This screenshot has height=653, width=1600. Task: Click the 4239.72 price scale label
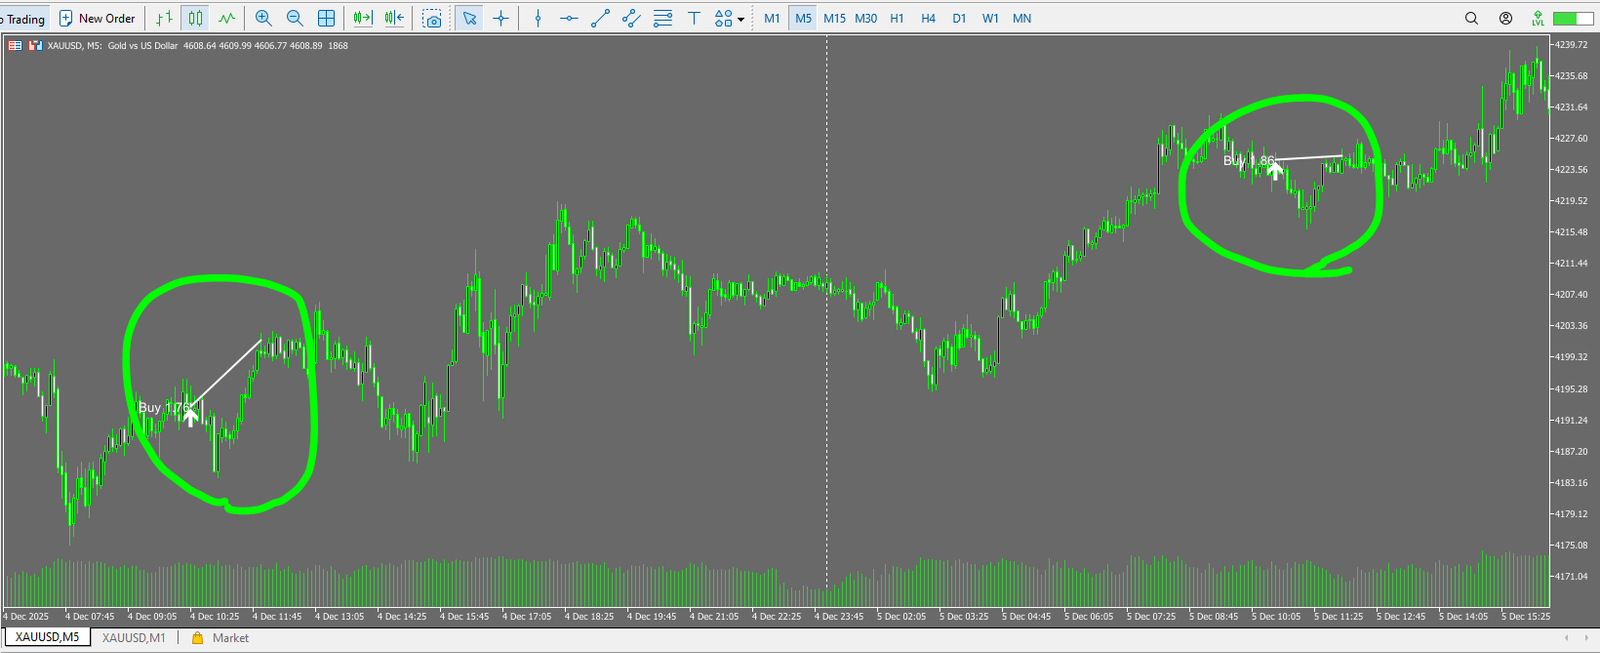point(1571,45)
